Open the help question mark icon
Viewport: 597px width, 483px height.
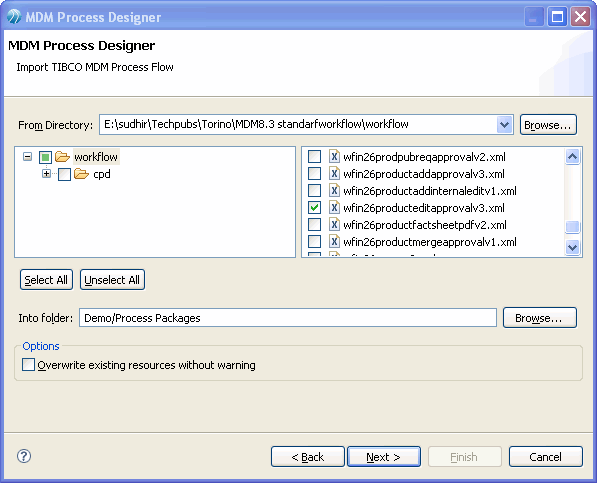pyautogui.click(x=24, y=456)
